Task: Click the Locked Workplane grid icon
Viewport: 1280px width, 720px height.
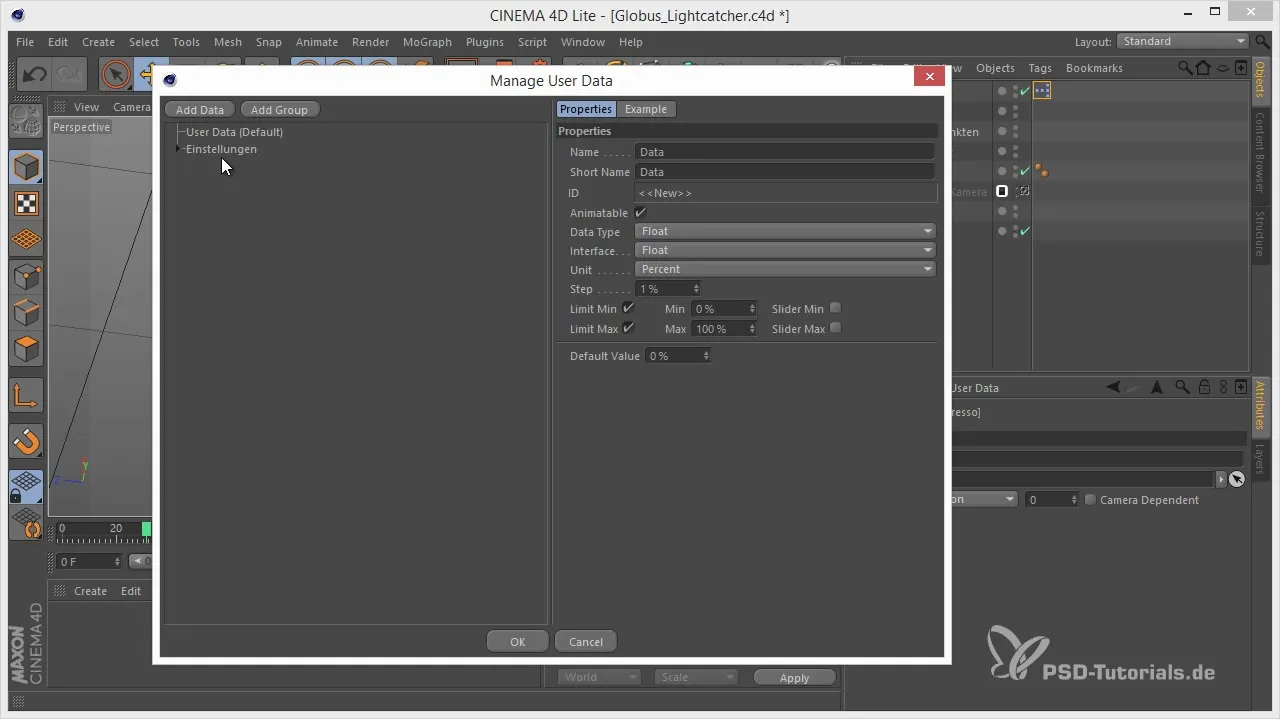Action: tap(26, 486)
